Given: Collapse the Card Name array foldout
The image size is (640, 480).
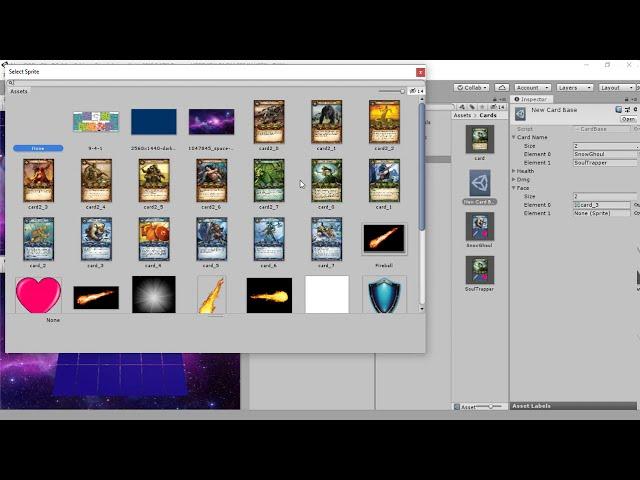Looking at the screenshot, I should (x=514, y=137).
